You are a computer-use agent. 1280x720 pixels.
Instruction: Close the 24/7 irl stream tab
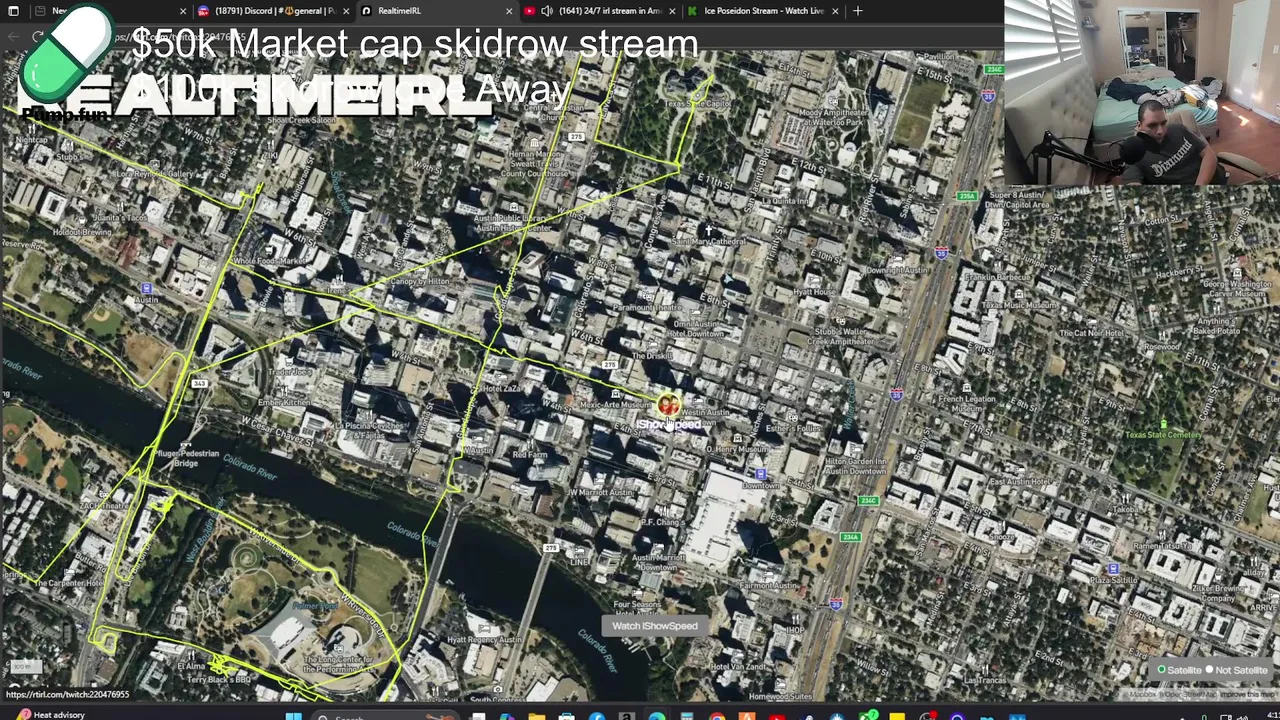[672, 11]
